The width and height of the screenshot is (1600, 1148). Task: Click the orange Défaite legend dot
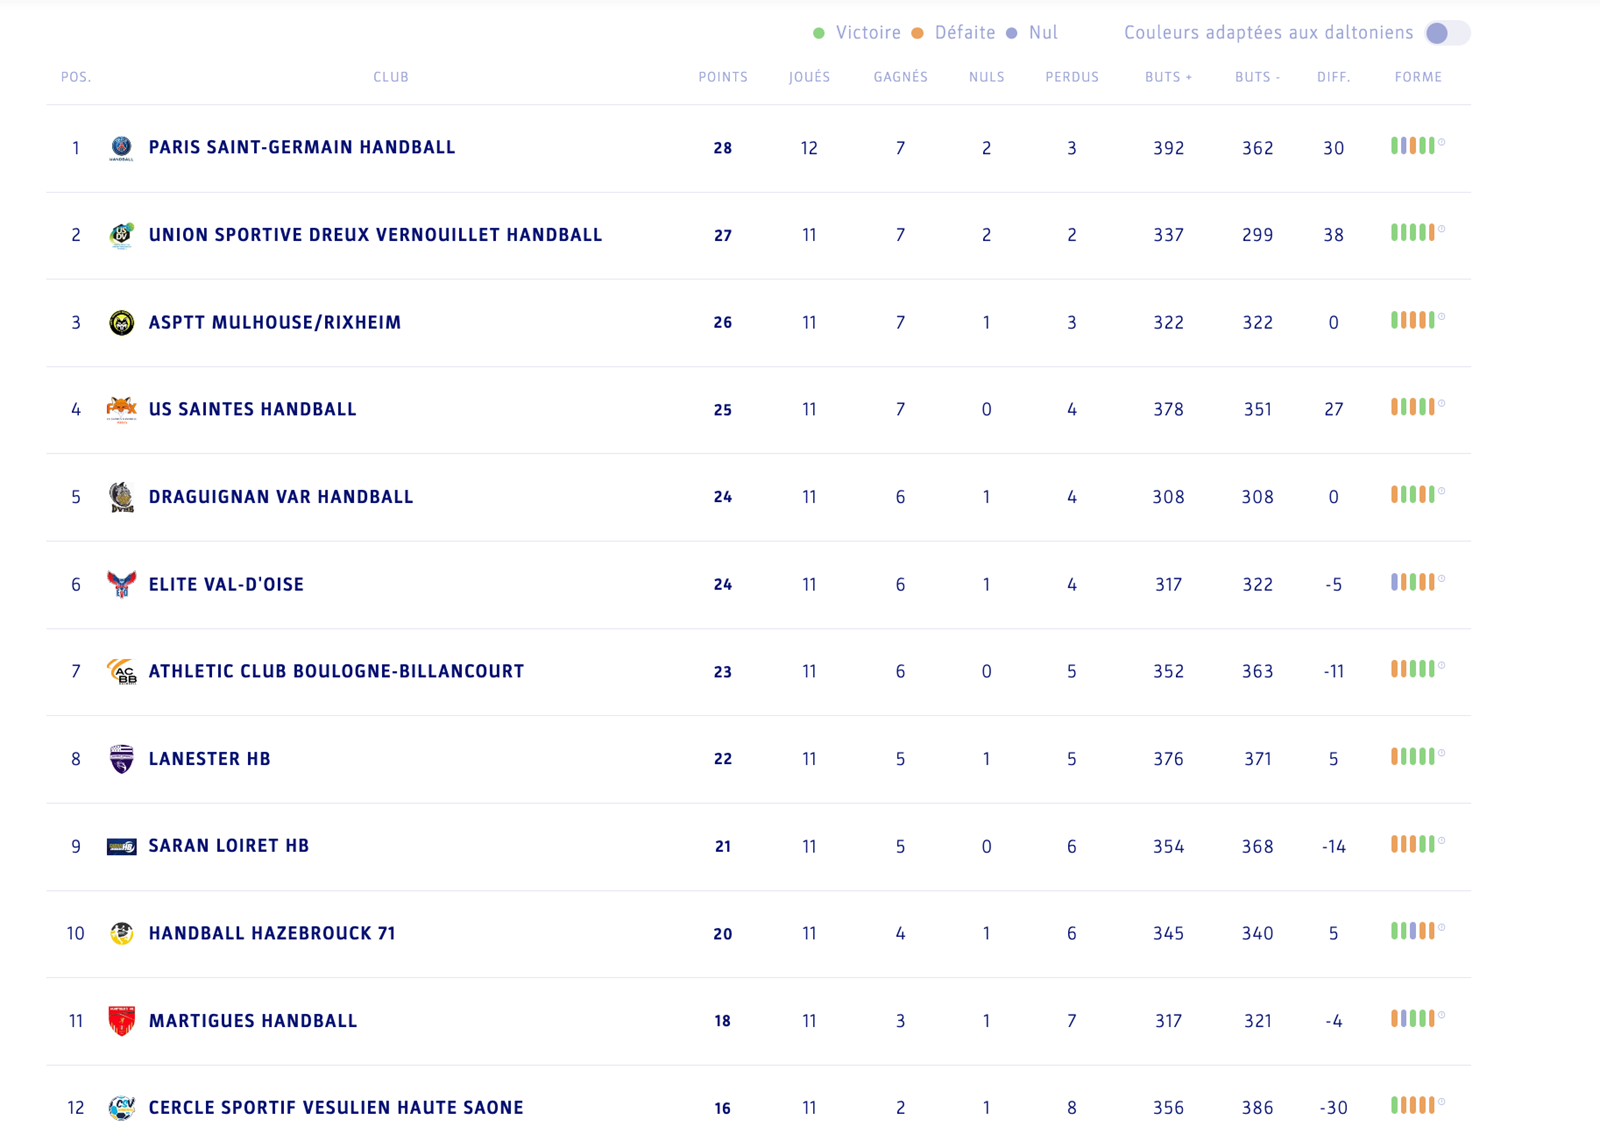tap(917, 34)
